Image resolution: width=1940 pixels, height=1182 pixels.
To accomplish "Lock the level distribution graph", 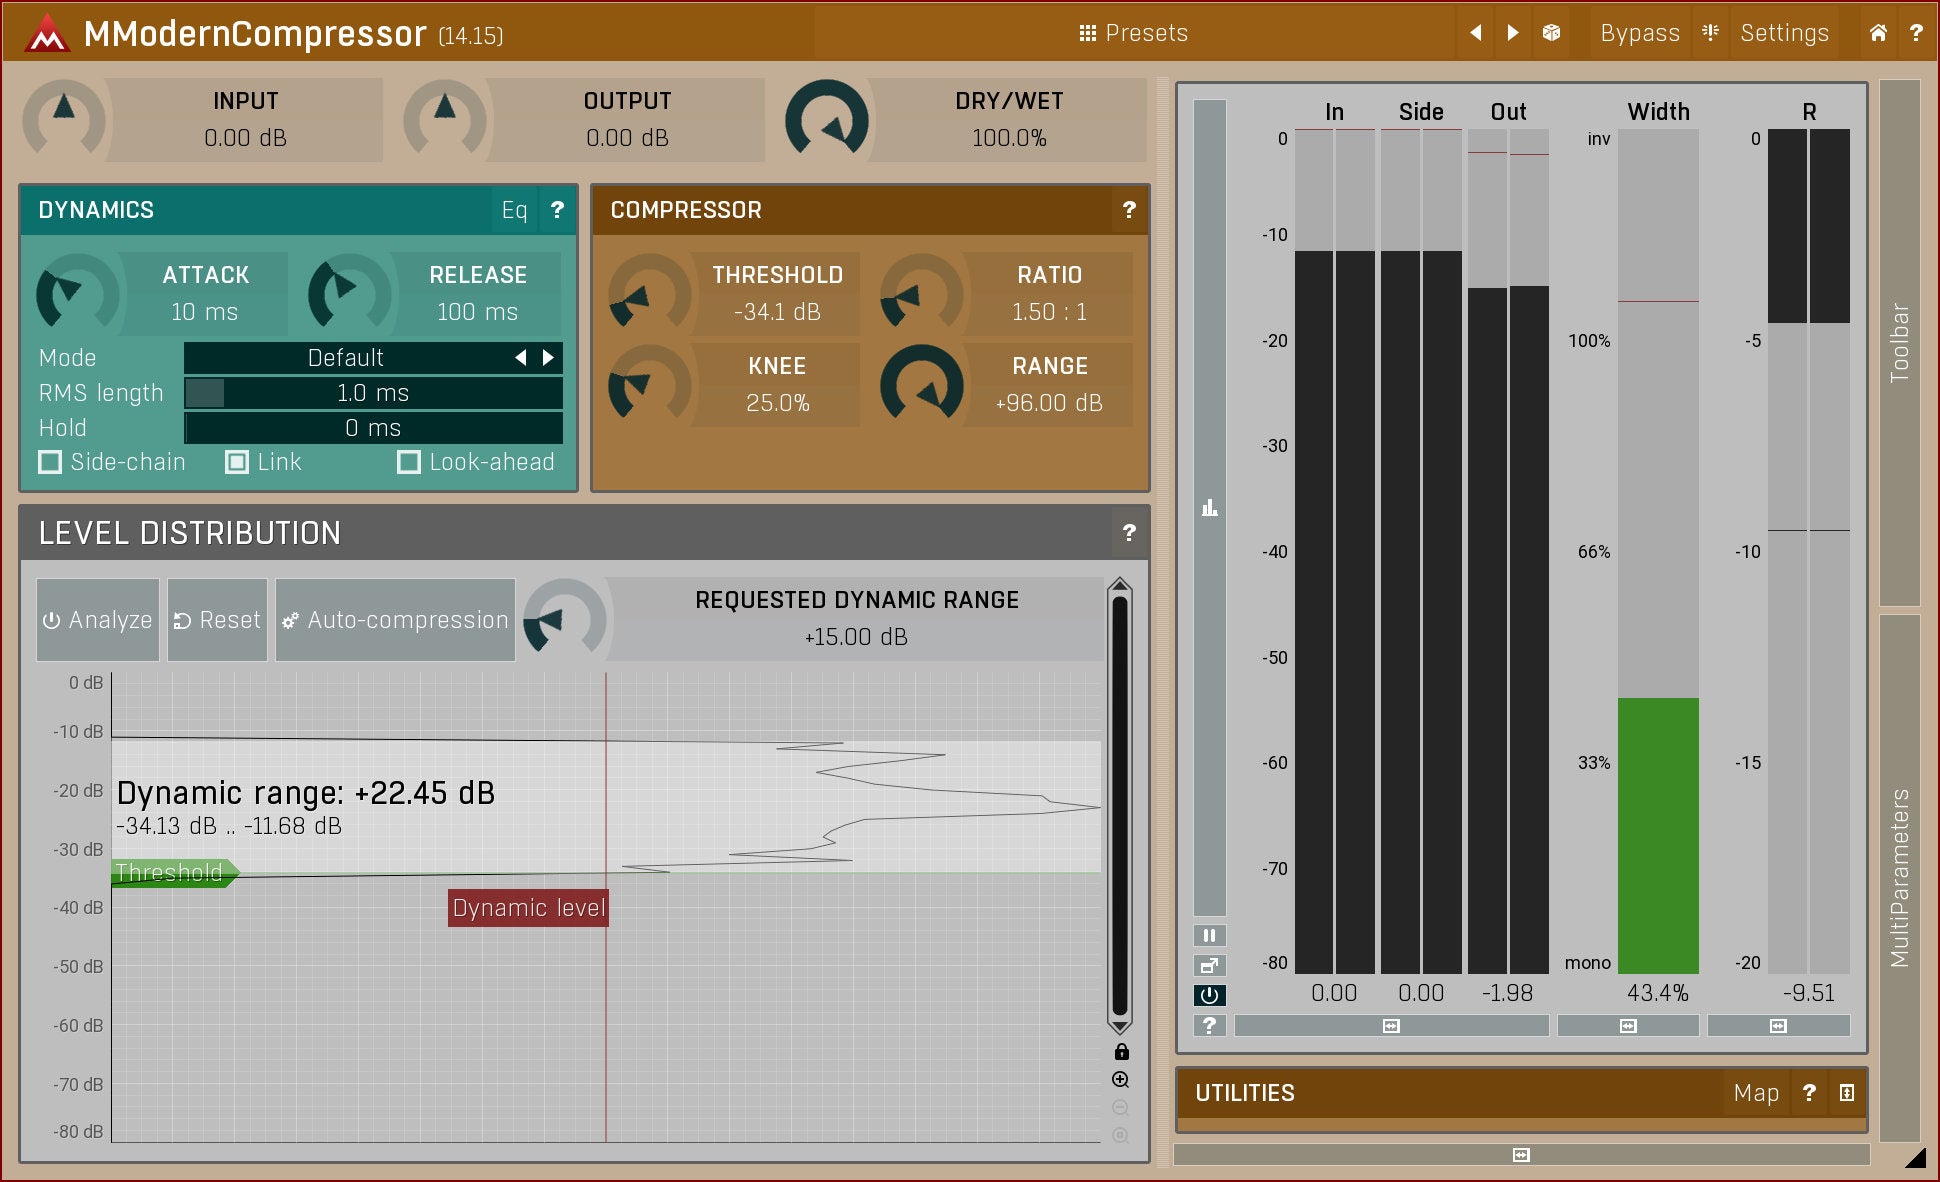I will (1121, 1052).
